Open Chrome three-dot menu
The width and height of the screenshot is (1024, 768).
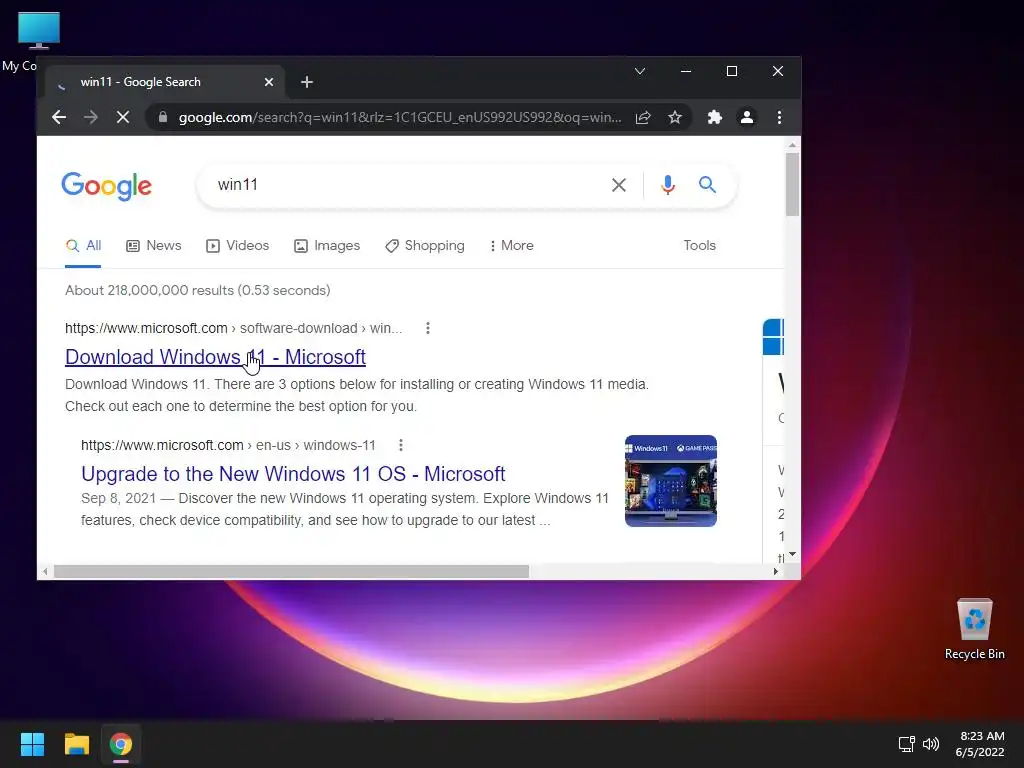[779, 118]
